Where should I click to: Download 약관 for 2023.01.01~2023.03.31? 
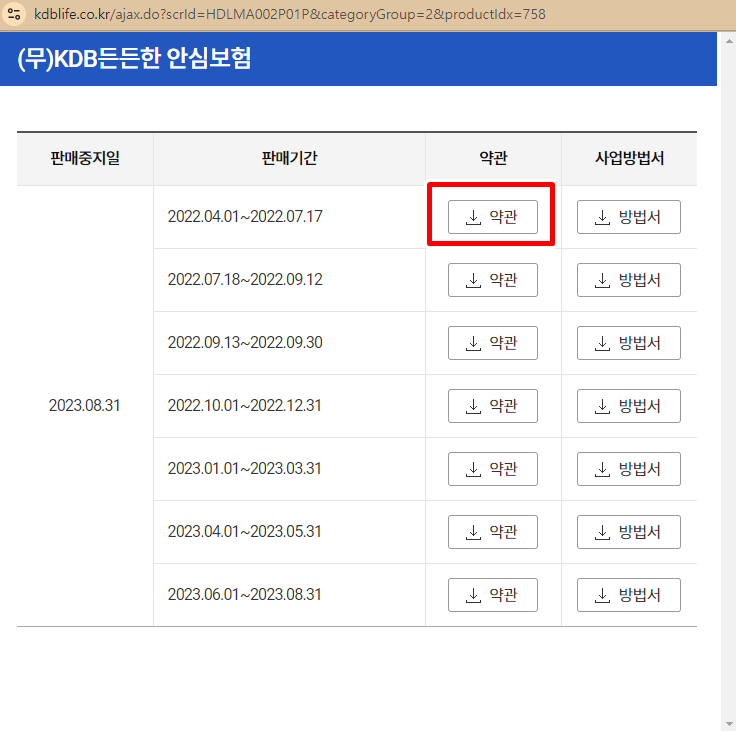click(492, 469)
